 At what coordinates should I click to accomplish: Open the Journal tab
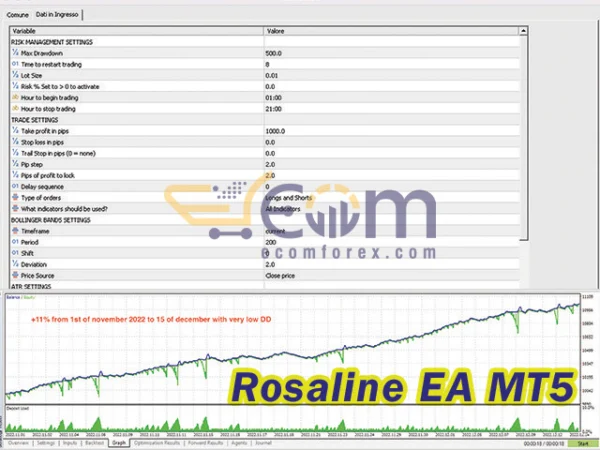pyautogui.click(x=263, y=443)
